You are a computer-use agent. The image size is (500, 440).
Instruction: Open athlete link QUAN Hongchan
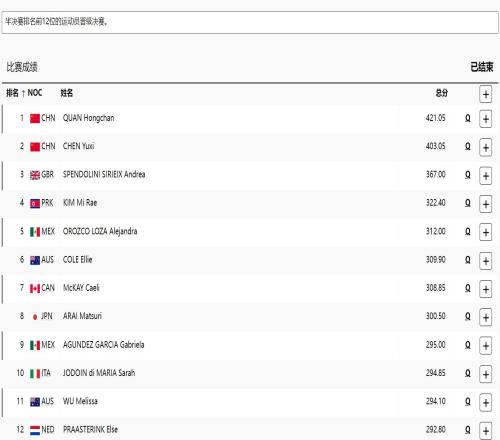pos(88,118)
